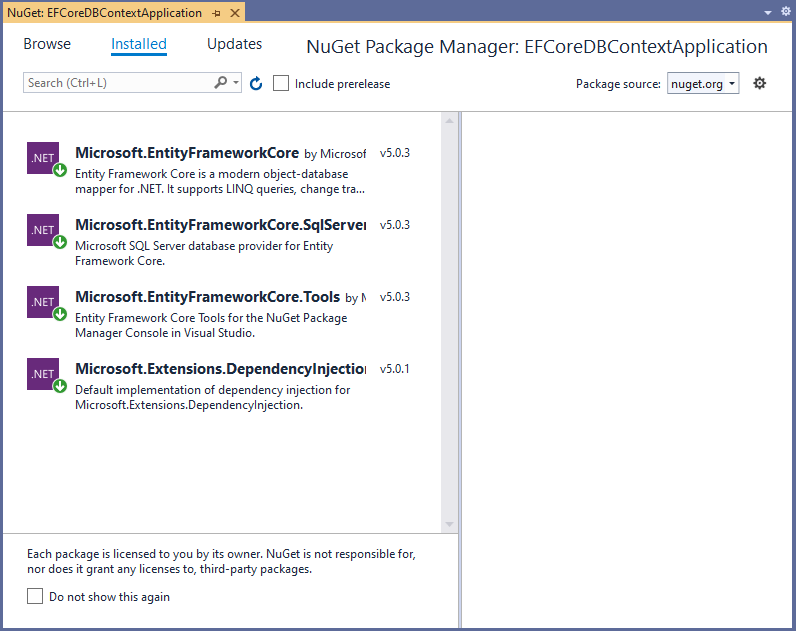This screenshot has height=631, width=796.
Task: Click DependencyInjection package .NET icon
Action: click(43, 374)
